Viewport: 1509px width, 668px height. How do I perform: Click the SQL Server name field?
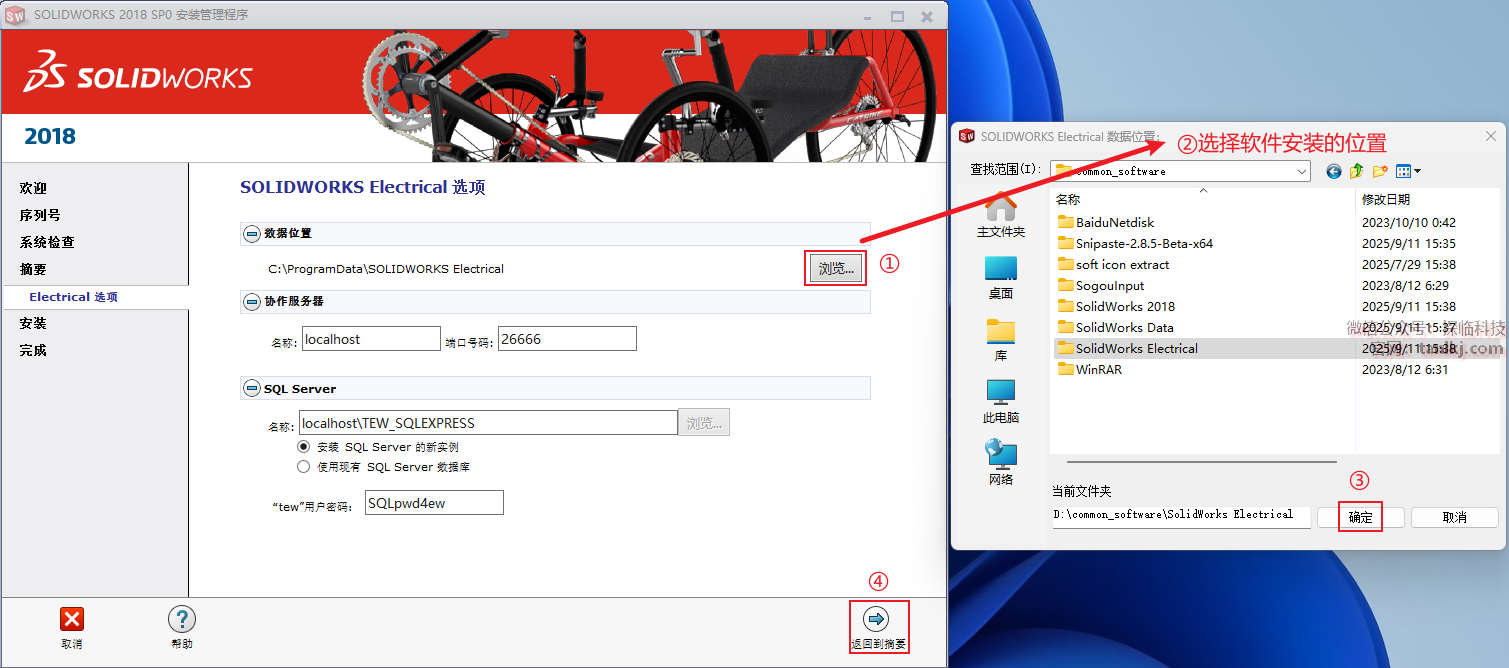(x=488, y=423)
